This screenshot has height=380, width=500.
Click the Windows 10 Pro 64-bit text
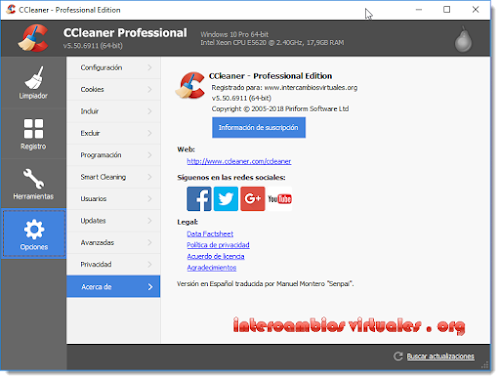234,34
